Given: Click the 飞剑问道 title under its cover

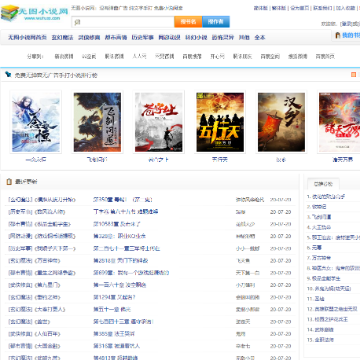Looking at the screenshot, I should coord(97,160).
